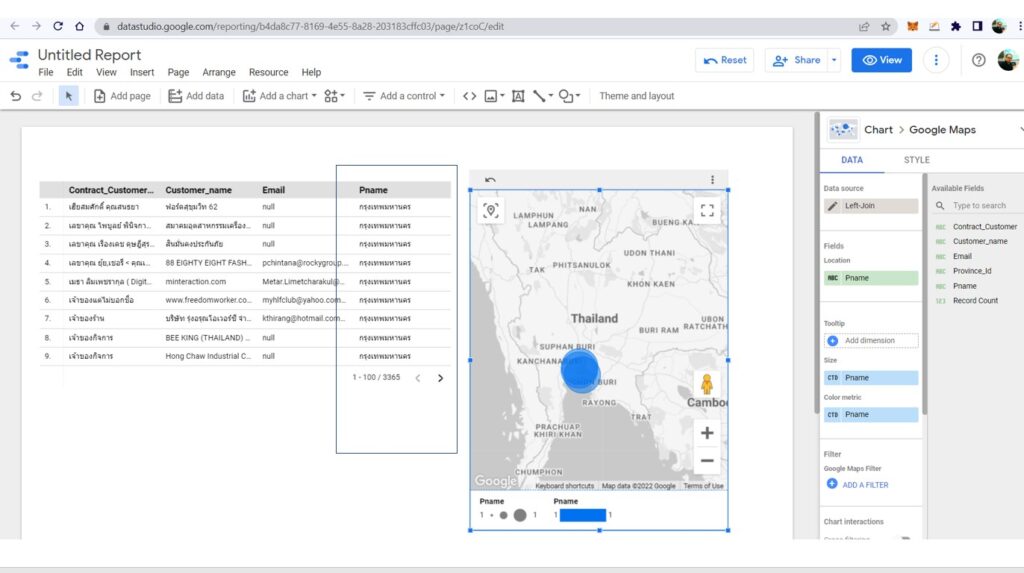This screenshot has height=573, width=1024.
Task: Expand the Share options arrow
Action: point(834,60)
